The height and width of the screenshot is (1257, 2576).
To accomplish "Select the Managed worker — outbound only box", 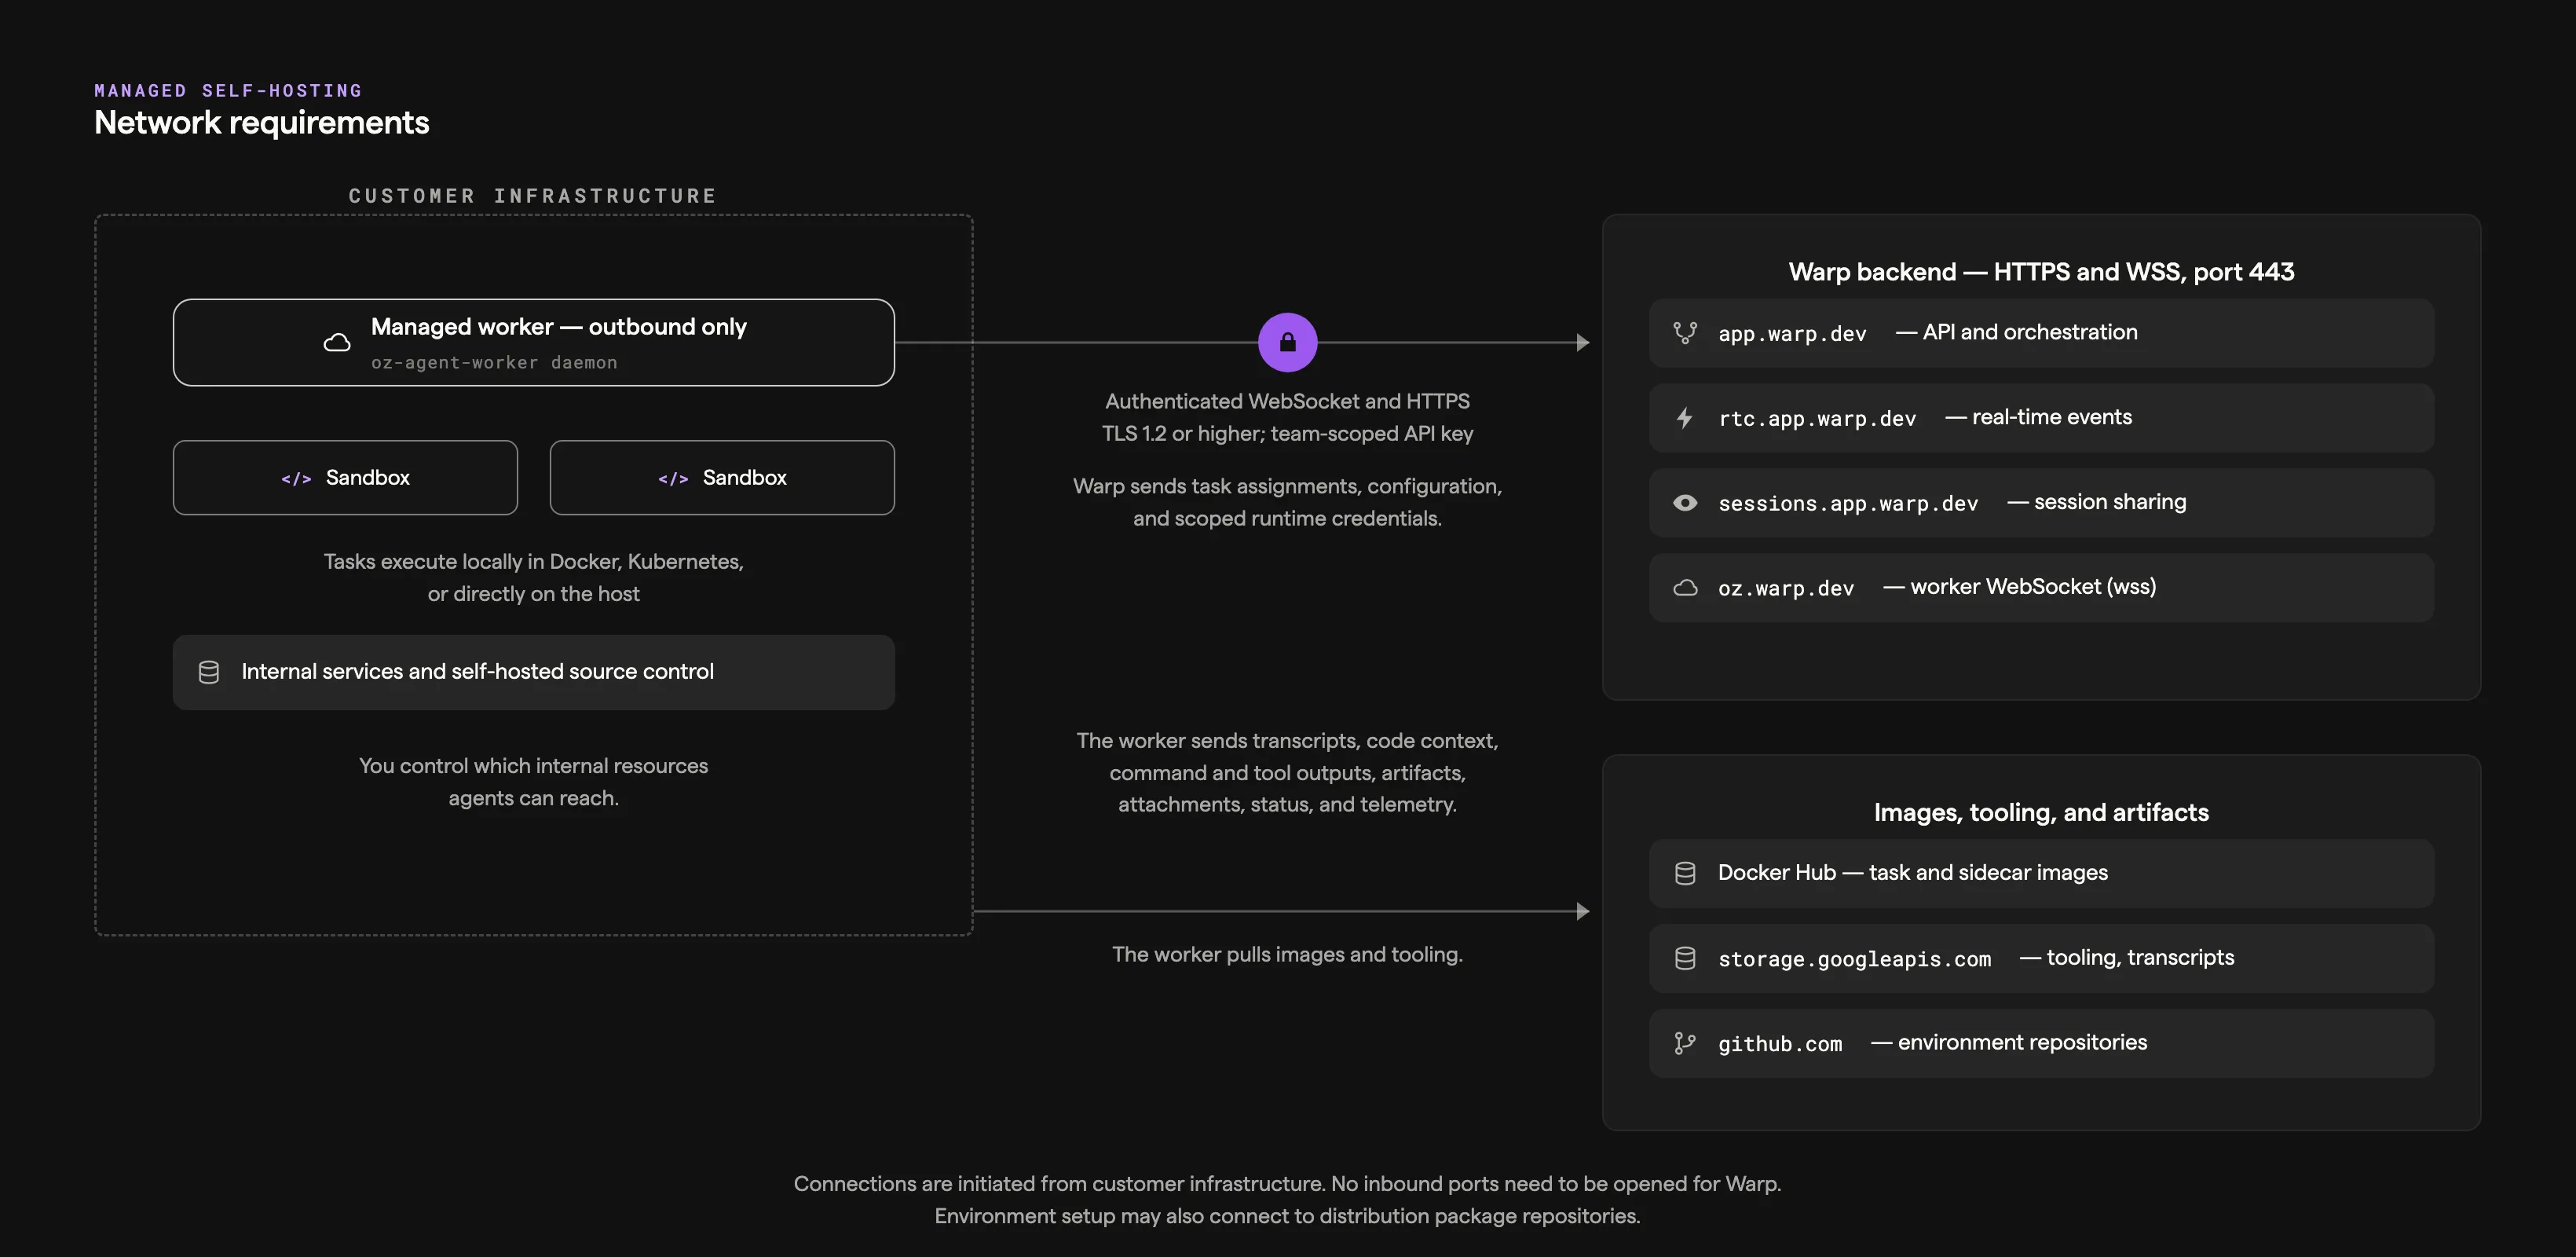I will [534, 342].
